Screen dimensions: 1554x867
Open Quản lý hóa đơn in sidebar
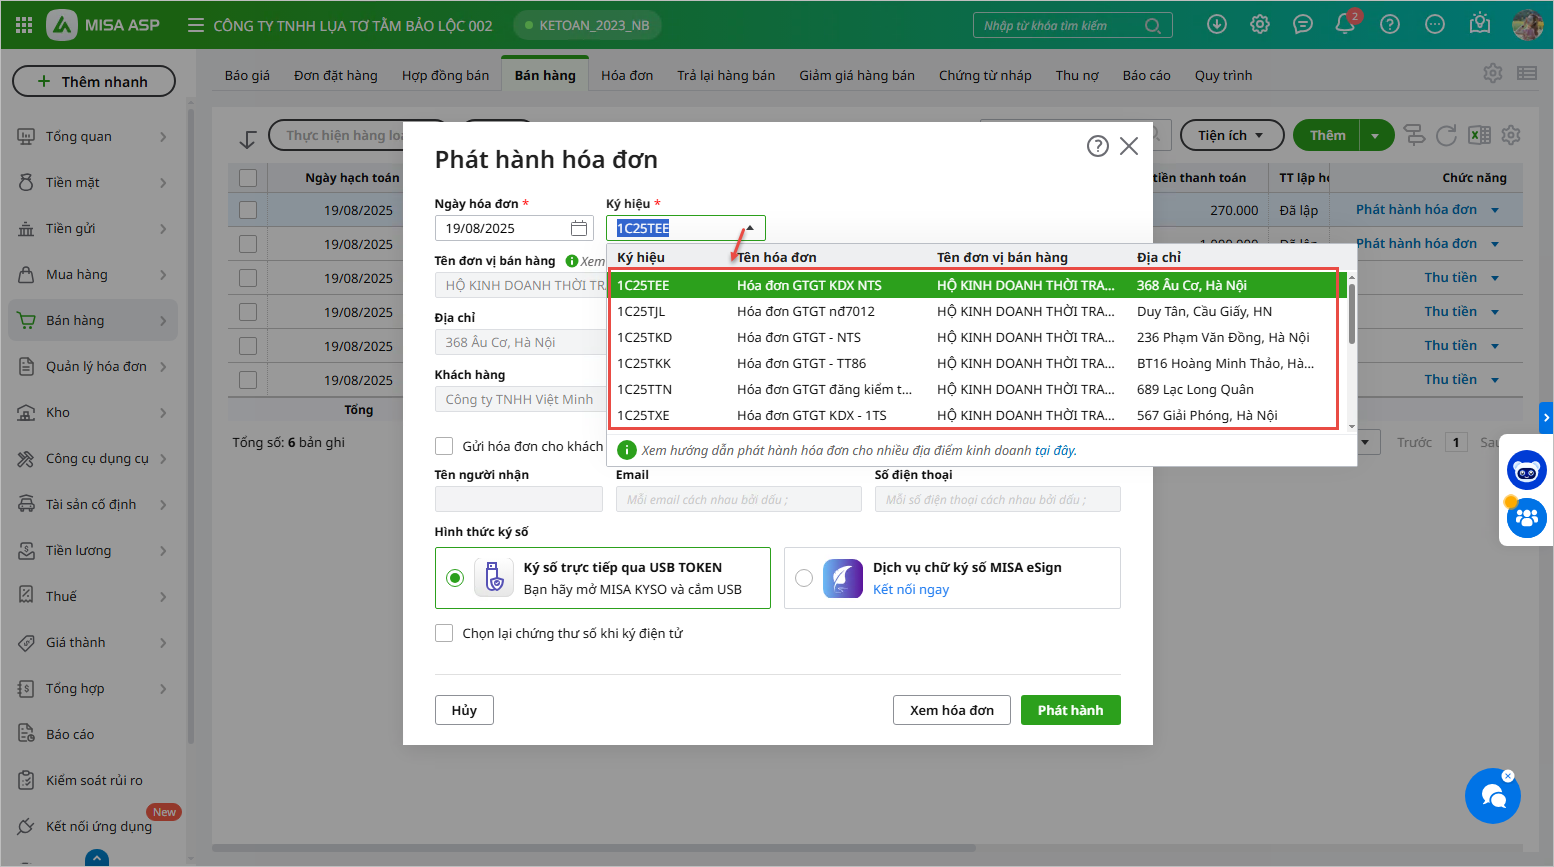[x=96, y=366]
